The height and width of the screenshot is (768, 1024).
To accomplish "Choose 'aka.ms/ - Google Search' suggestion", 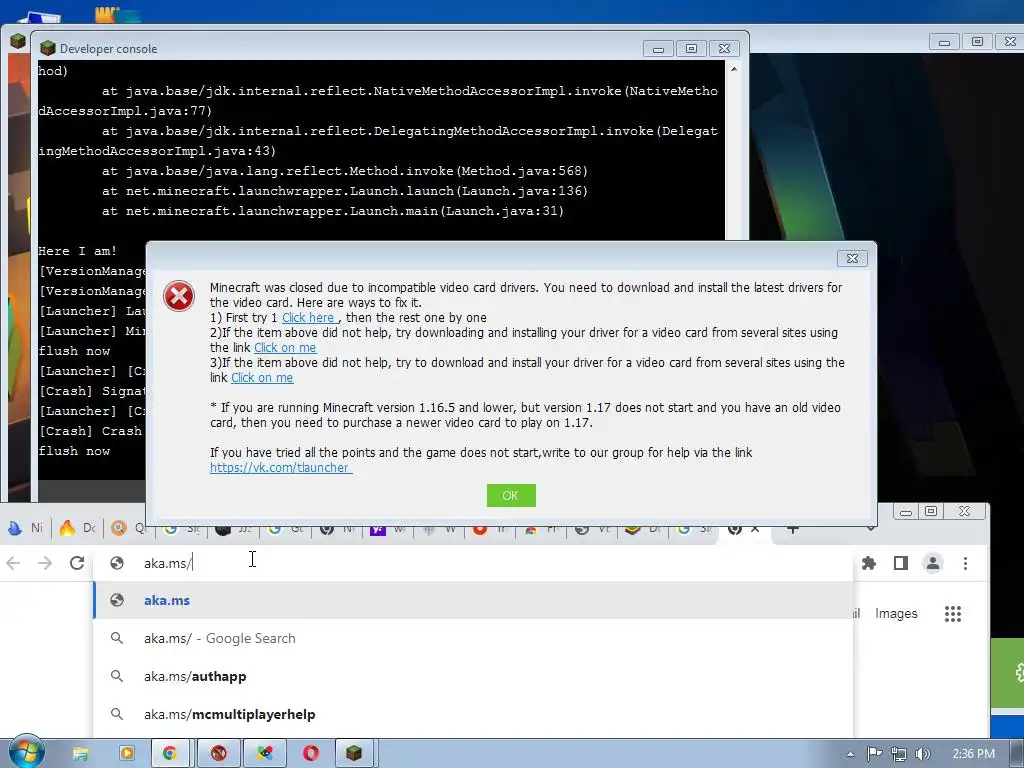I will 473,638.
